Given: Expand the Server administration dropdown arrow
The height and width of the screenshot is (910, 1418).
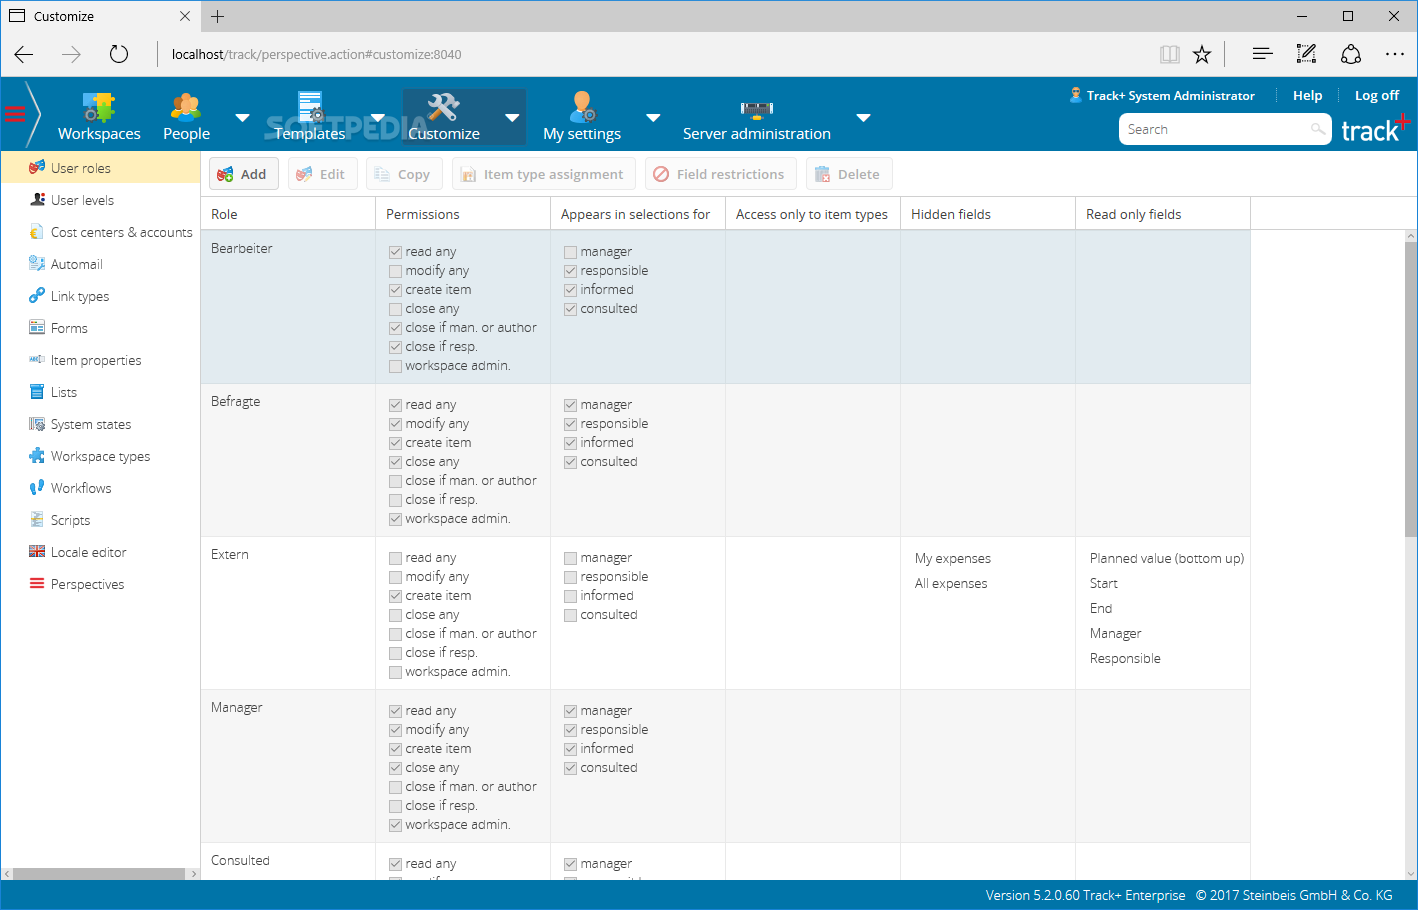Looking at the screenshot, I should [x=864, y=118].
